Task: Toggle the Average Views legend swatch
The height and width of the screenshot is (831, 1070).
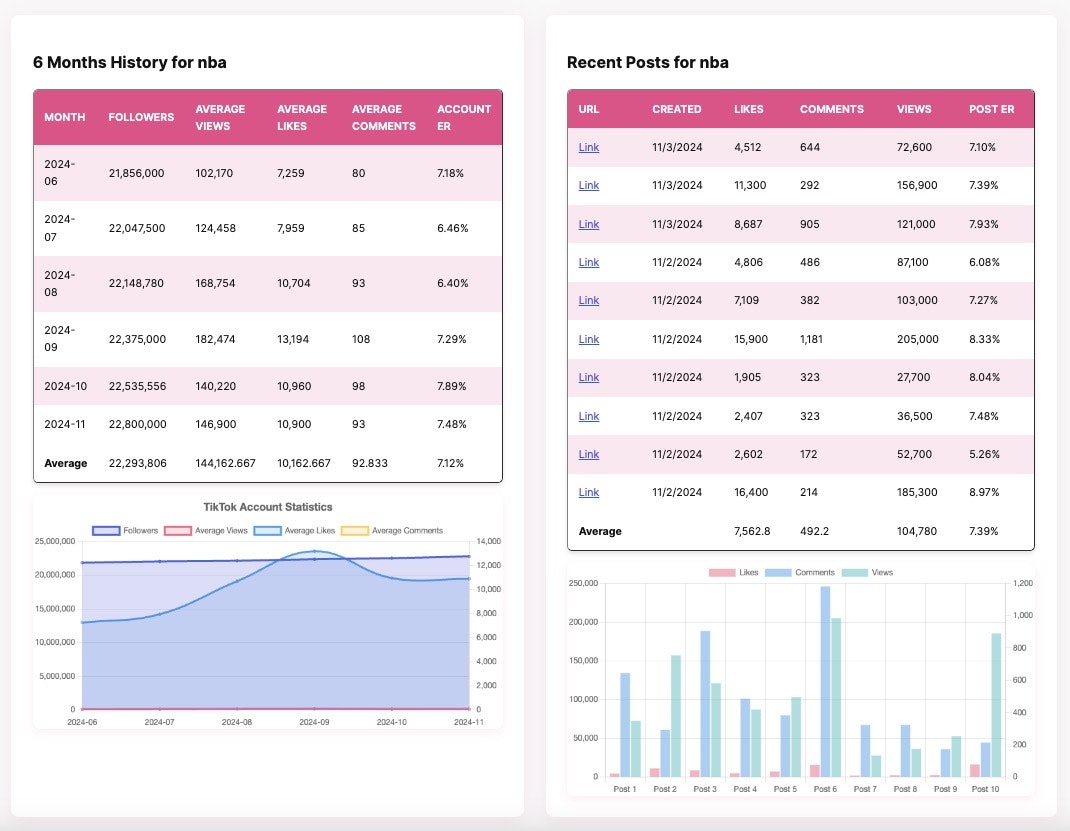Action: click(177, 531)
